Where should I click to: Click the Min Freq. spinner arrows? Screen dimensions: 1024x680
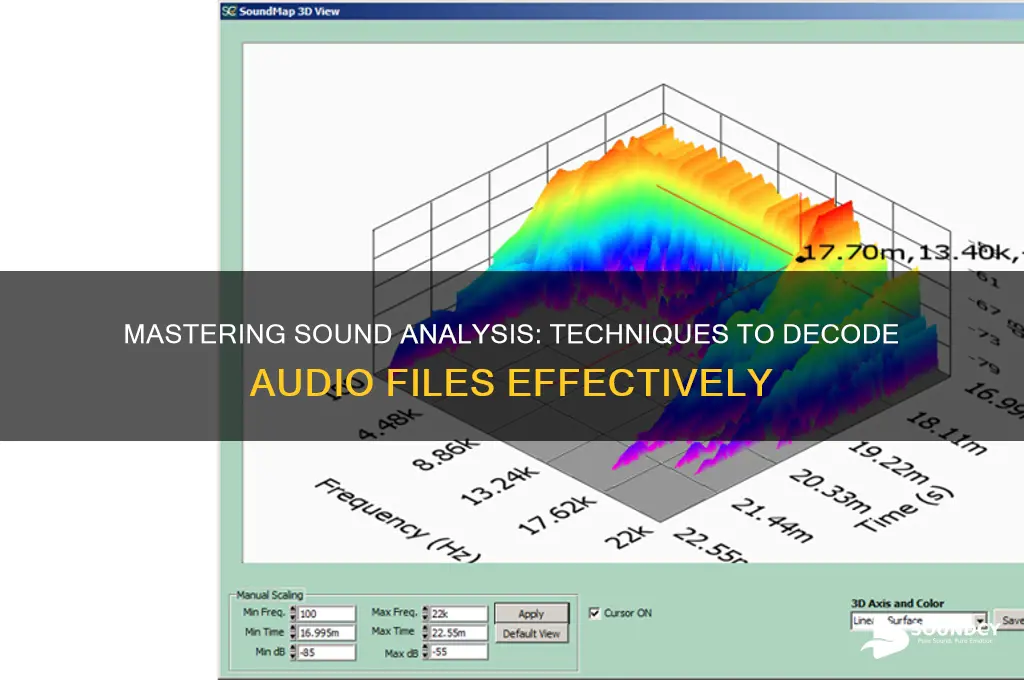tap(293, 613)
